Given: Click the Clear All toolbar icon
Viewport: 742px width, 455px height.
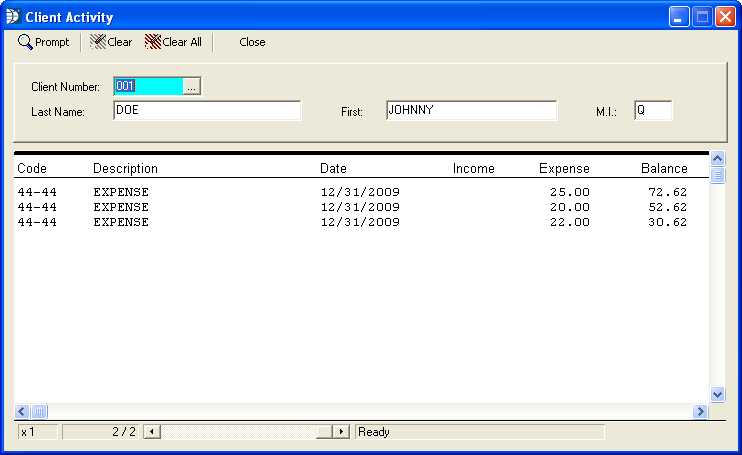Looking at the screenshot, I should click(x=153, y=42).
